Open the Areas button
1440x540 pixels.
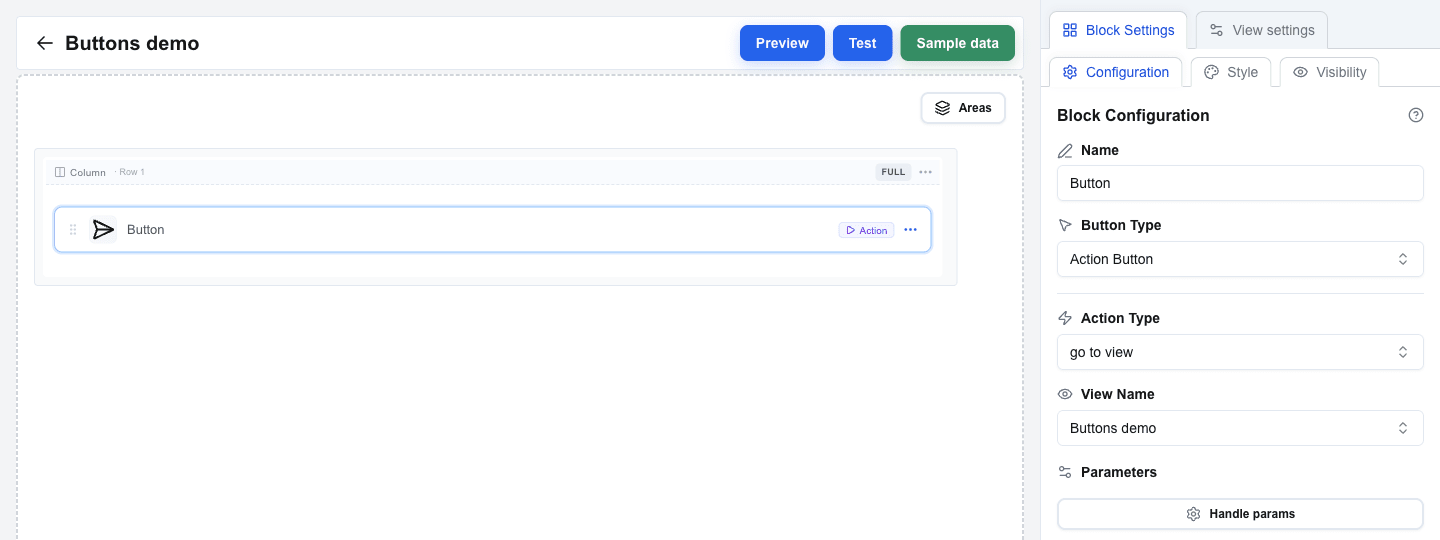(x=963, y=108)
